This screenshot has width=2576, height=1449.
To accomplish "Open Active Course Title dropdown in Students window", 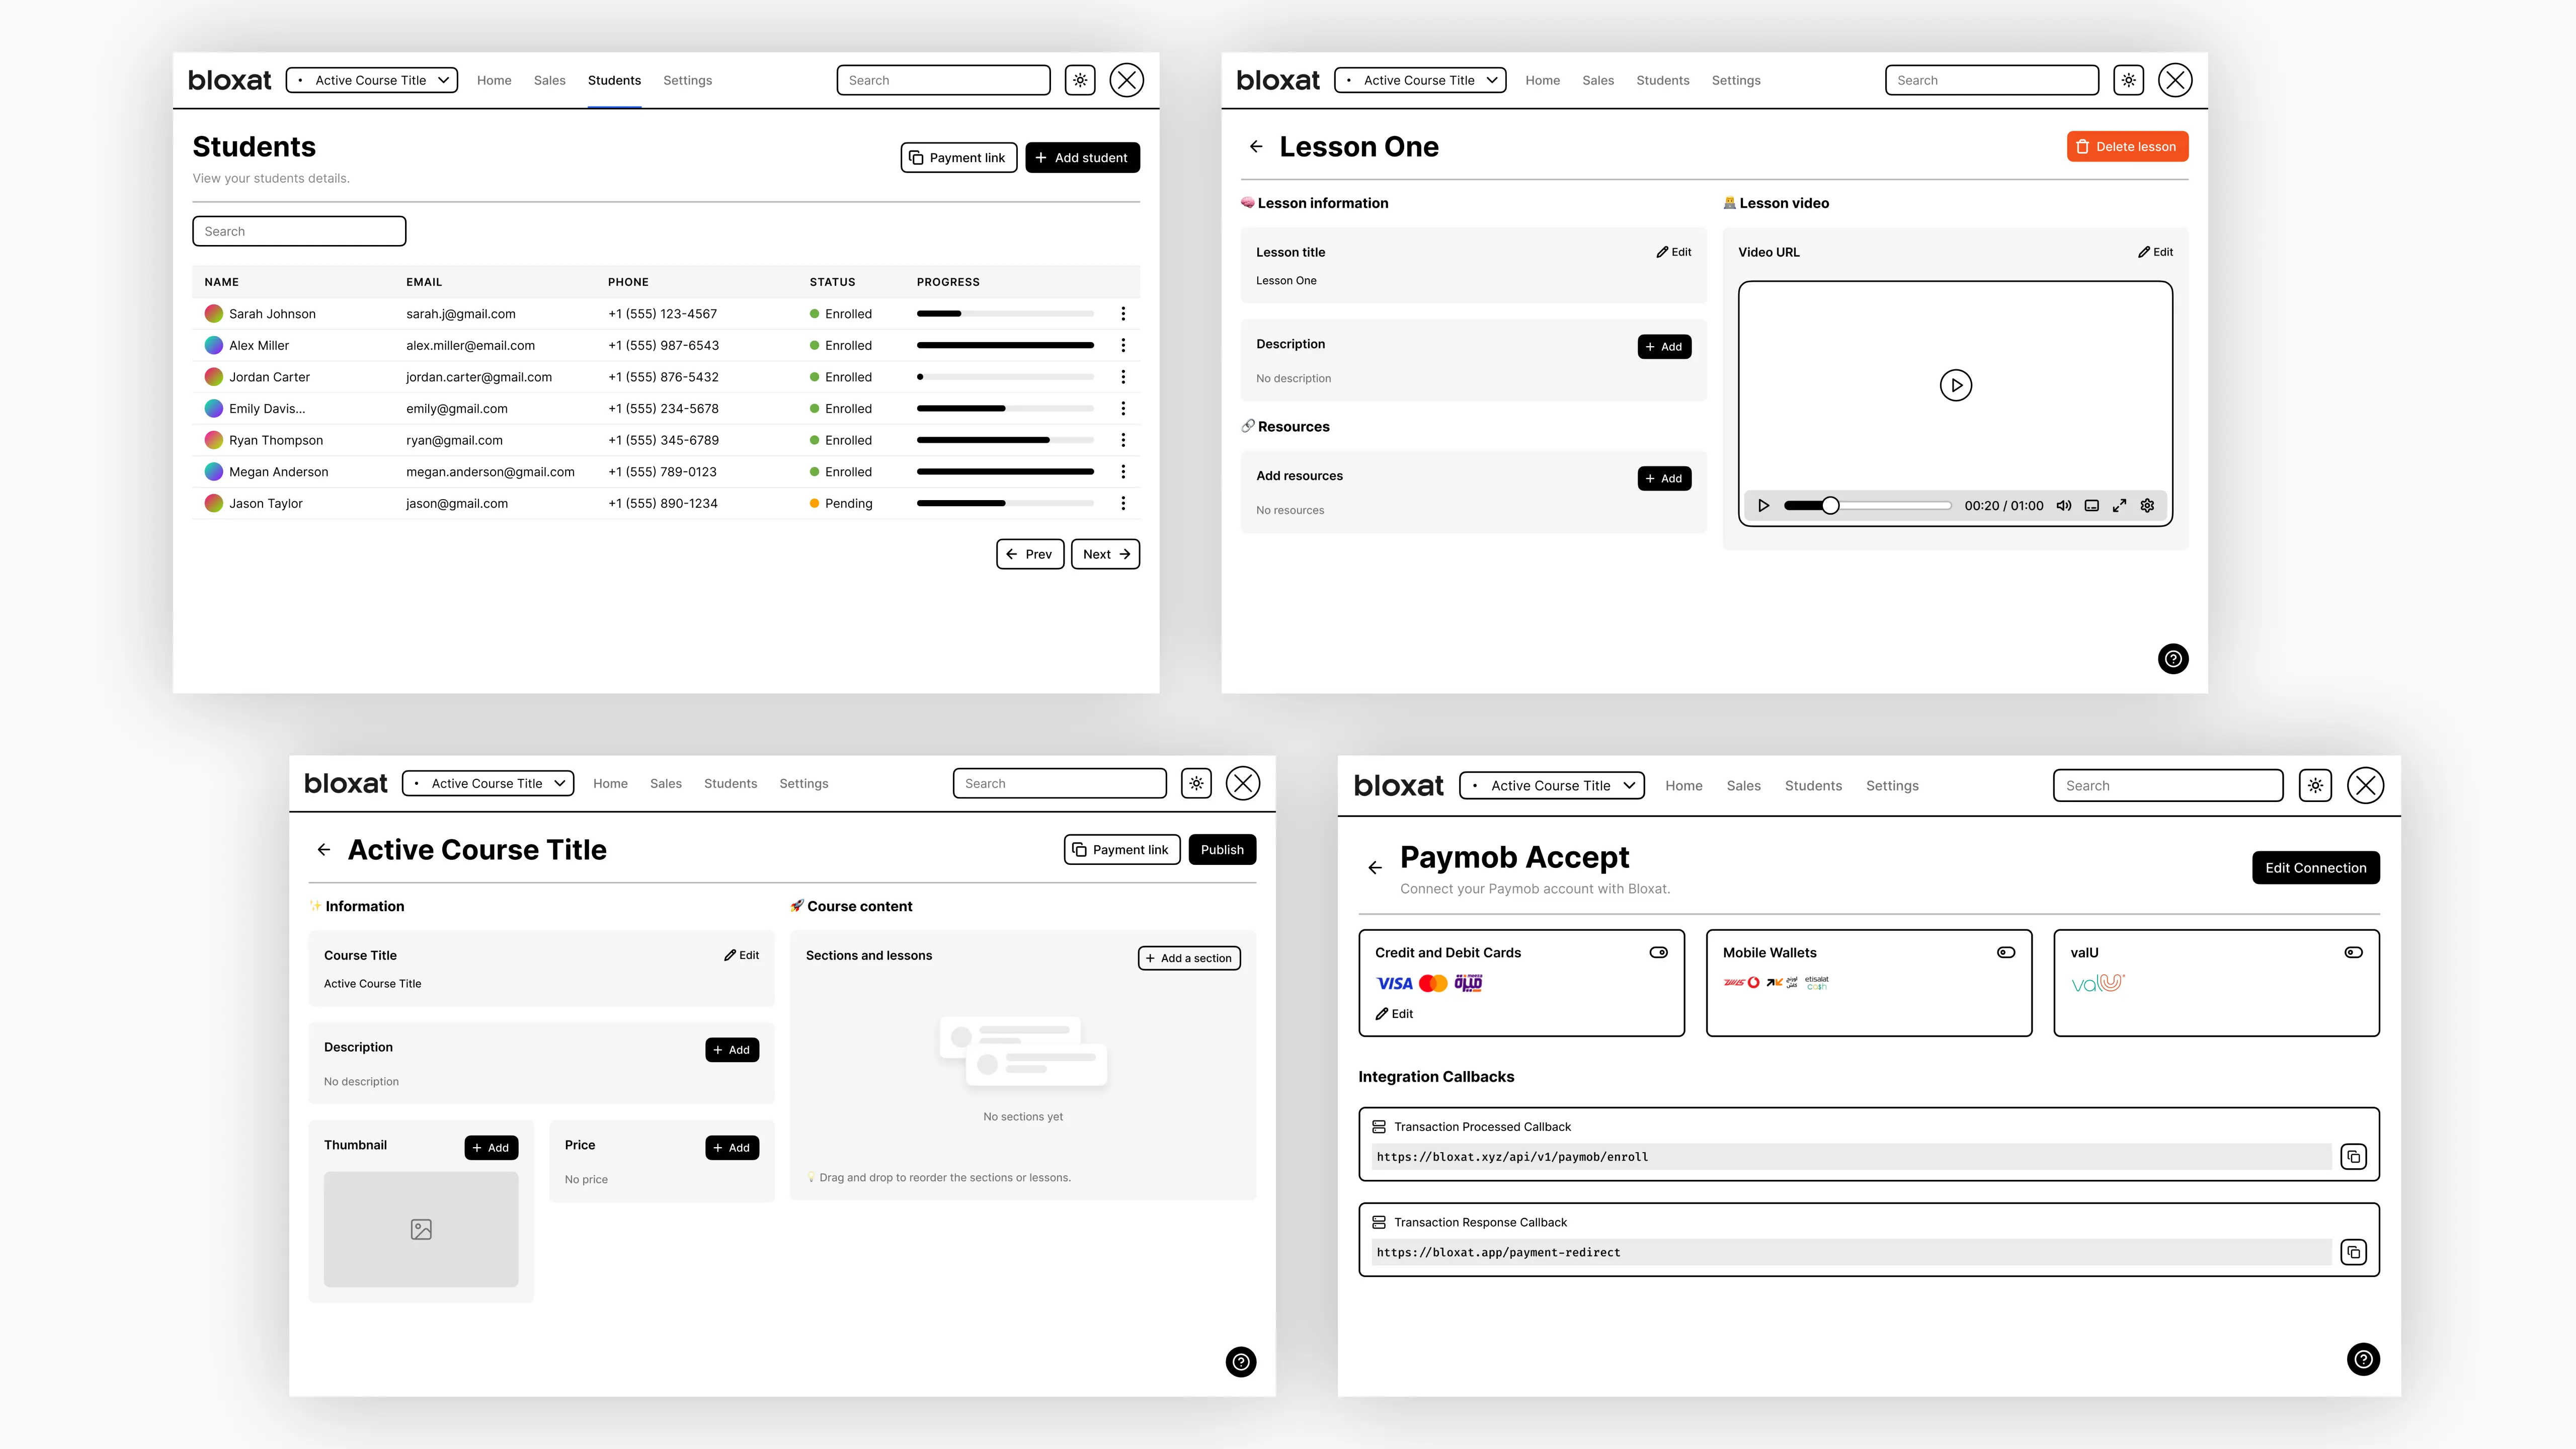I will (372, 80).
